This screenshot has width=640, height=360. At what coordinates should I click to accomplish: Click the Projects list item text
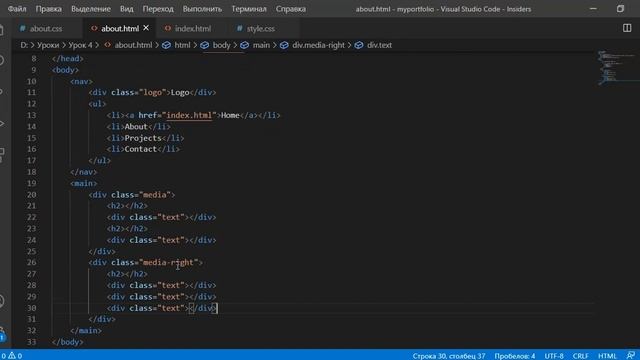143,138
